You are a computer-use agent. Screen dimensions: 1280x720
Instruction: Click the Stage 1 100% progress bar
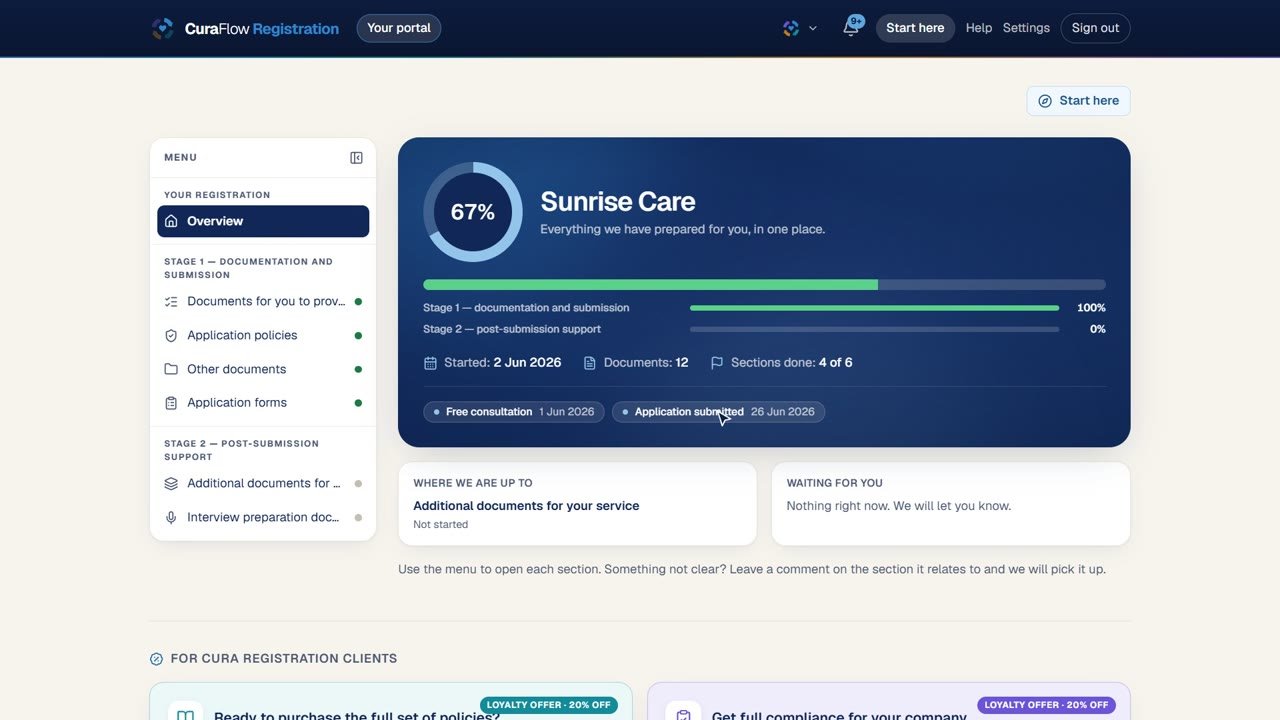click(x=874, y=308)
